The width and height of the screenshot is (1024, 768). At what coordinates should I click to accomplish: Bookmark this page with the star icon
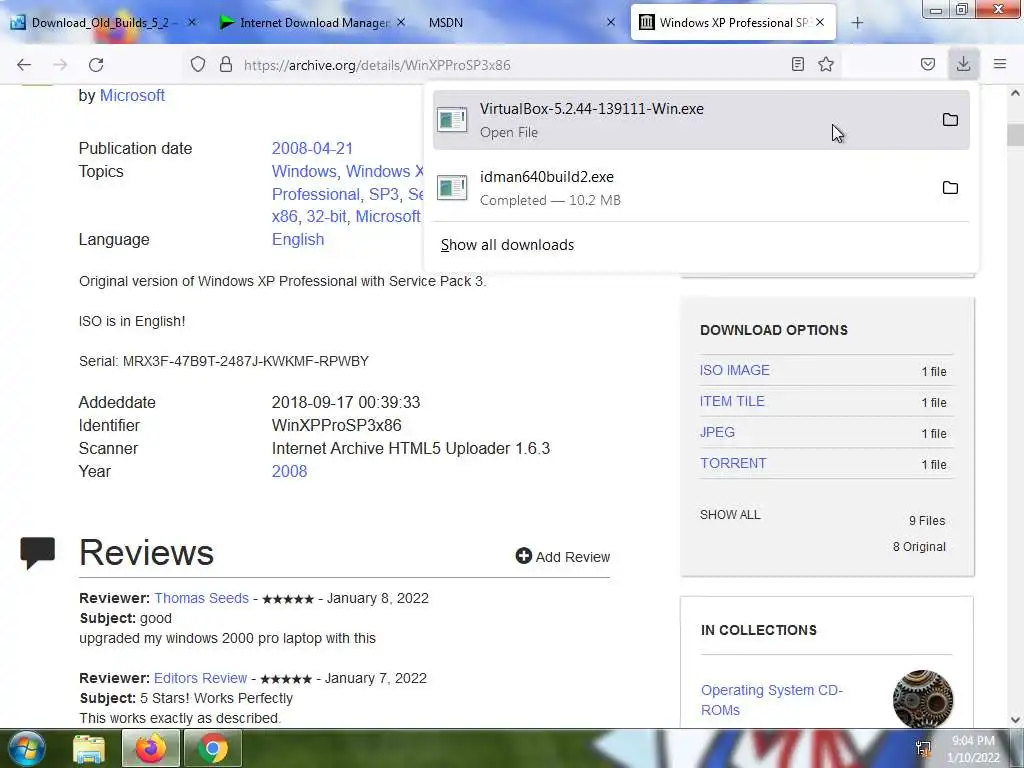point(826,64)
